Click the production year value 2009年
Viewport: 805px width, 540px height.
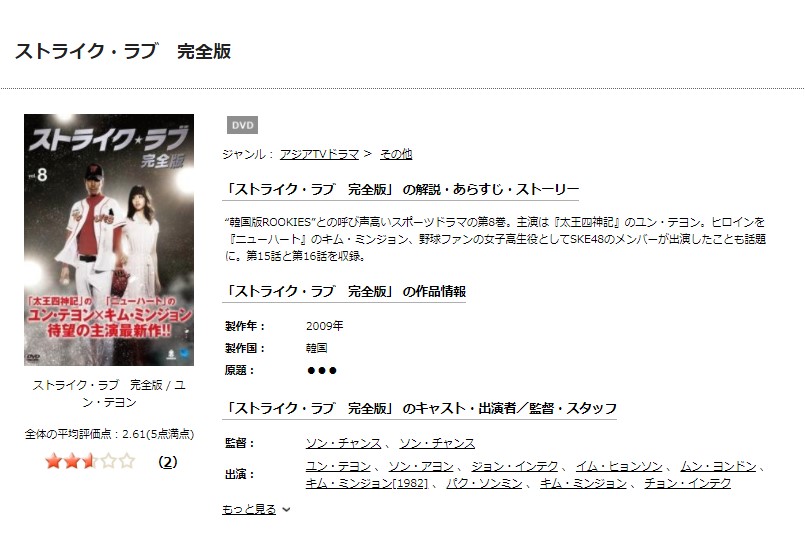coord(324,326)
